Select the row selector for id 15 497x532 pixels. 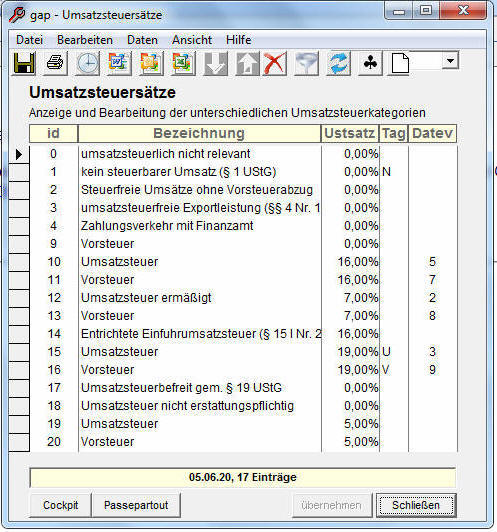coord(19,352)
